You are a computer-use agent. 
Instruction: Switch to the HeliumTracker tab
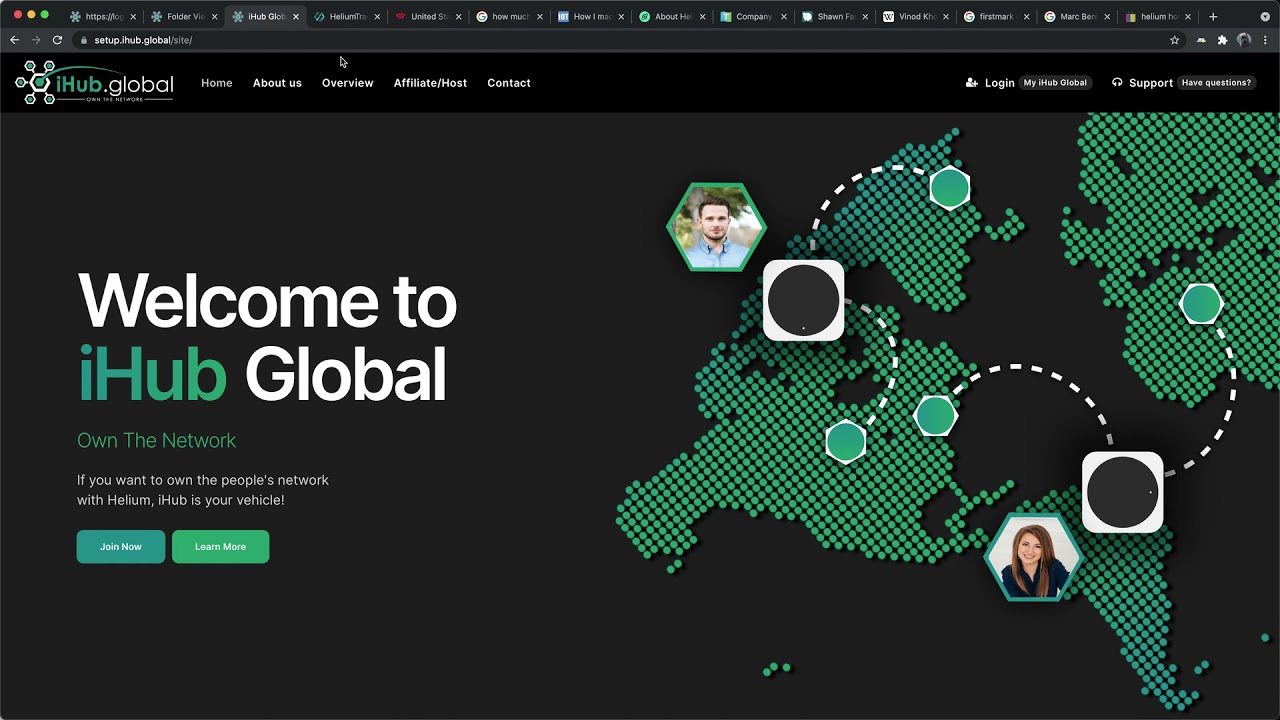coord(347,17)
